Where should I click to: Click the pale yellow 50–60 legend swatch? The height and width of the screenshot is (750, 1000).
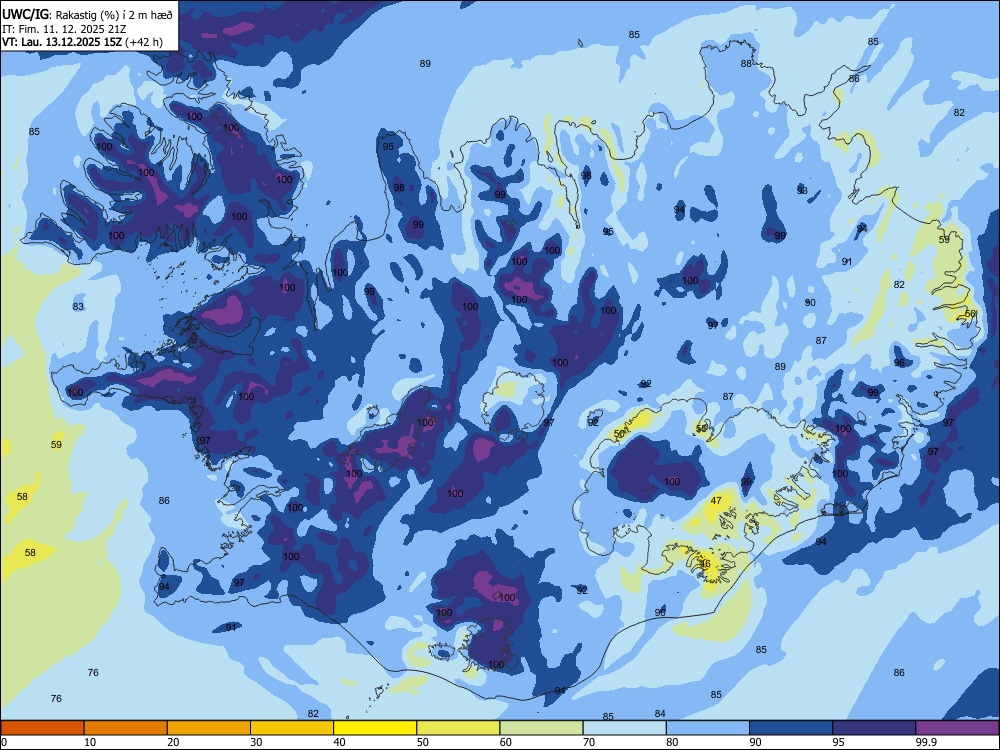tap(458, 728)
